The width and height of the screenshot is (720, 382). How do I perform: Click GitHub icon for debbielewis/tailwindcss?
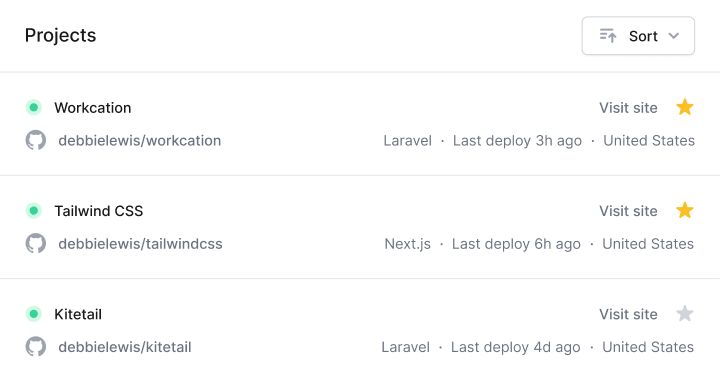(36, 243)
